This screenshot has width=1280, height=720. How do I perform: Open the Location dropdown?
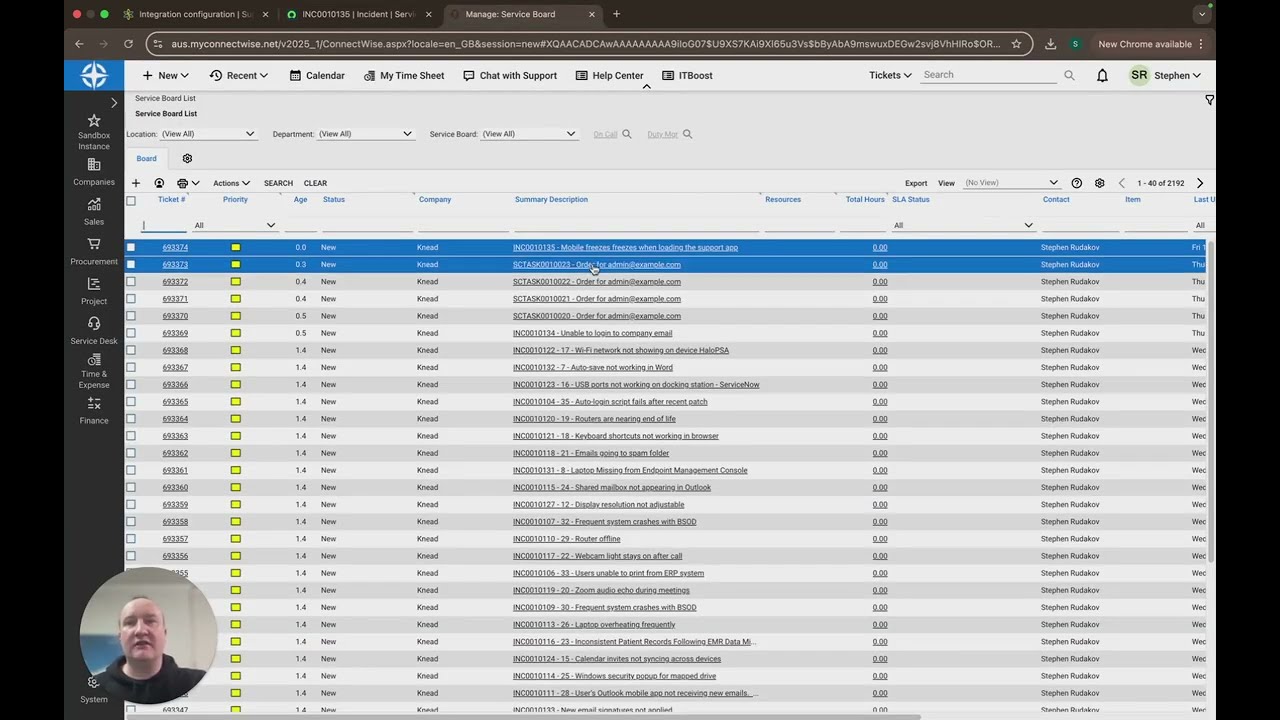pos(208,134)
